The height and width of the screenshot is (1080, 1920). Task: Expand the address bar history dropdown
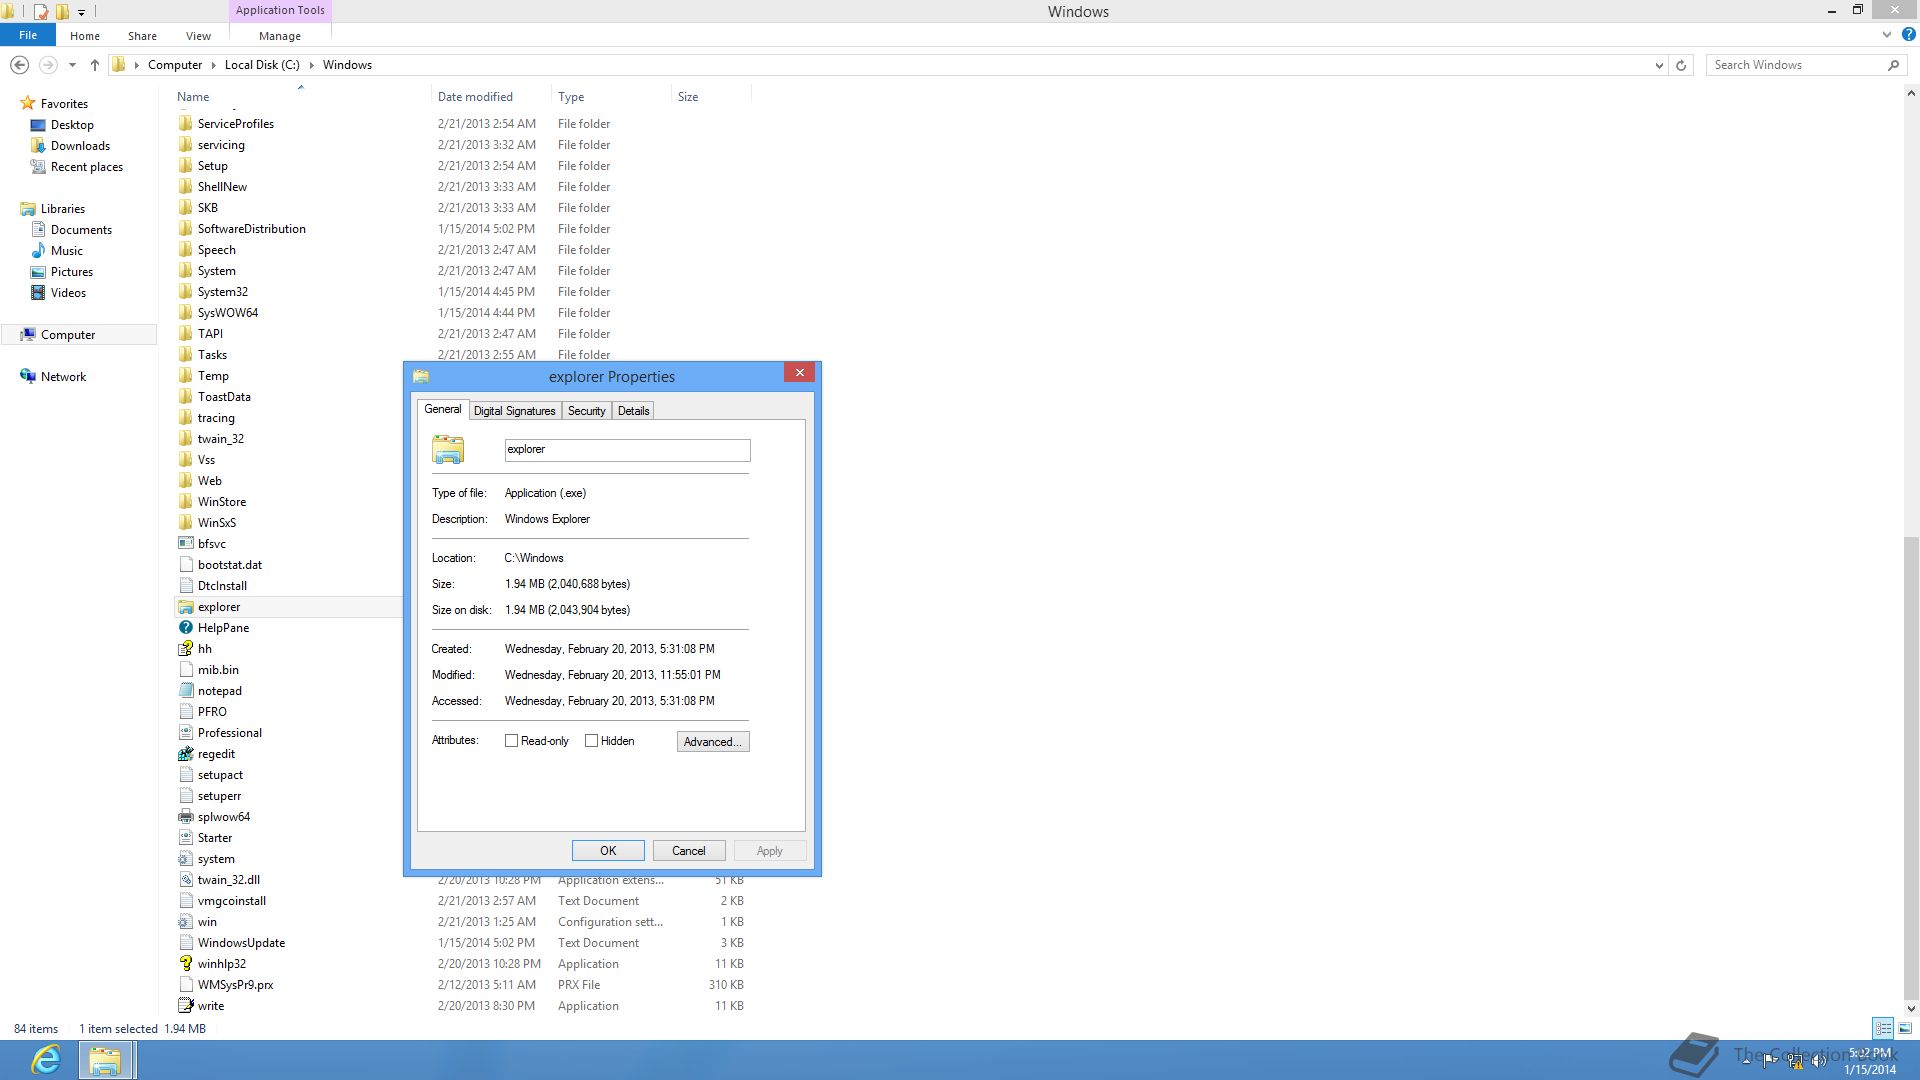(1659, 65)
